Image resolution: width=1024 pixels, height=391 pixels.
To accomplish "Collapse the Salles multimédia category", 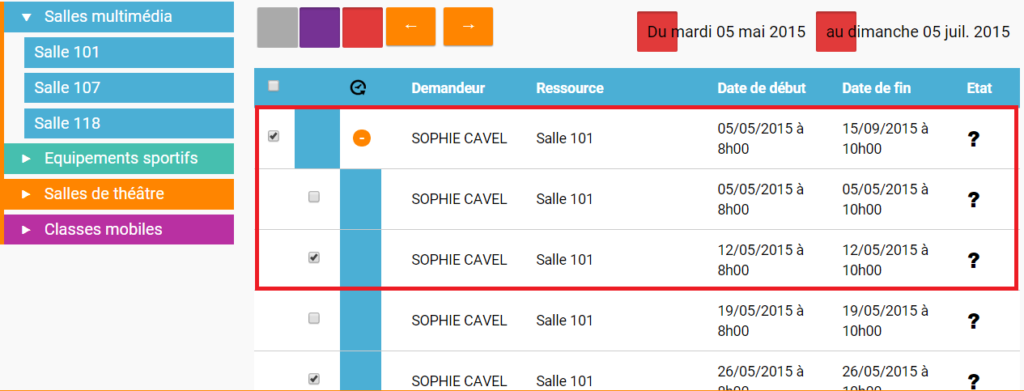I will (x=119, y=17).
